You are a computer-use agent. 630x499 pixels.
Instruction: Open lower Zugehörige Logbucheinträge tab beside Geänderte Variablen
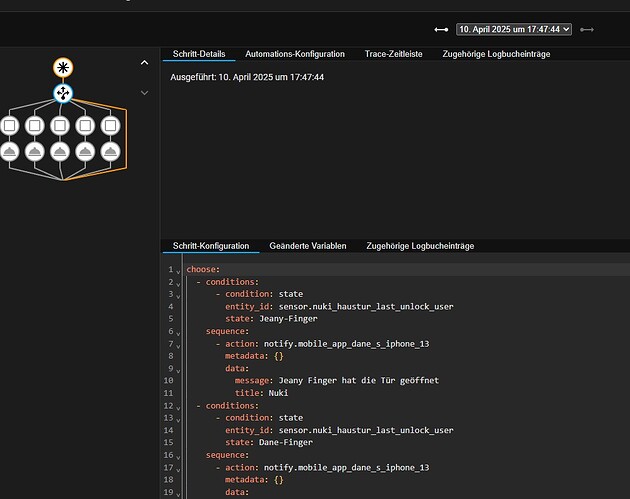(x=420, y=246)
